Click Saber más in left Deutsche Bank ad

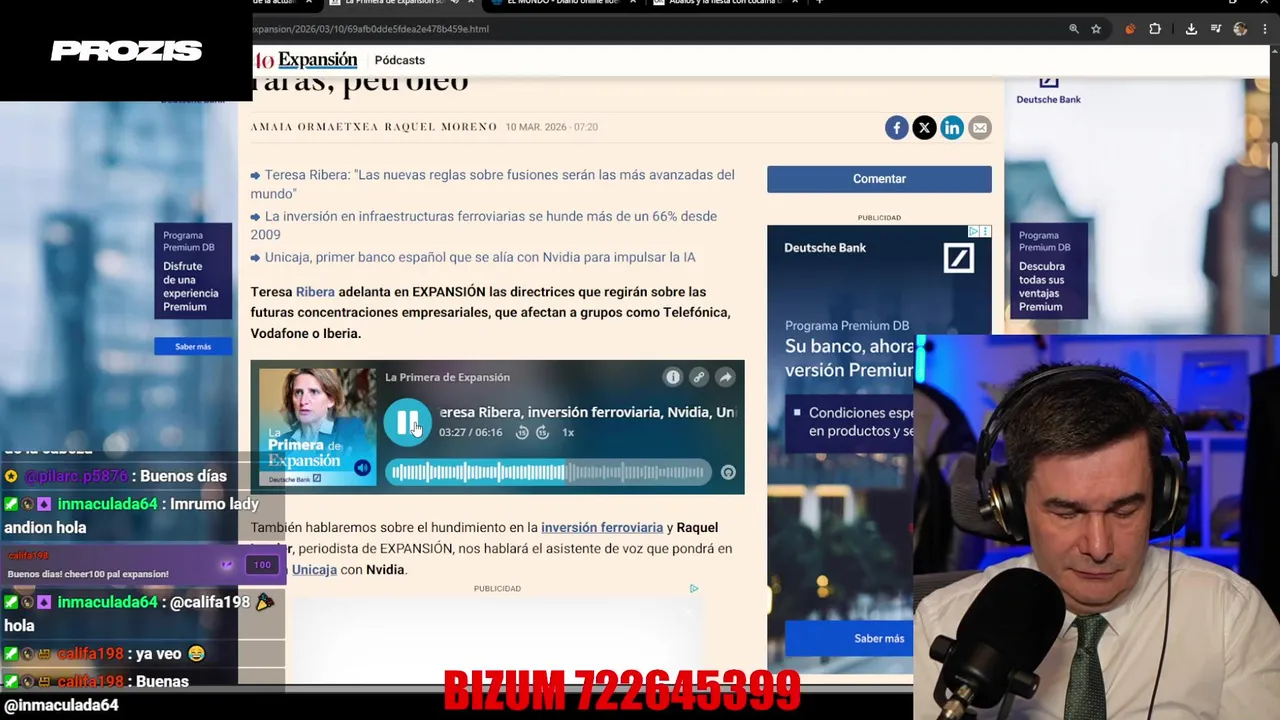[193, 346]
